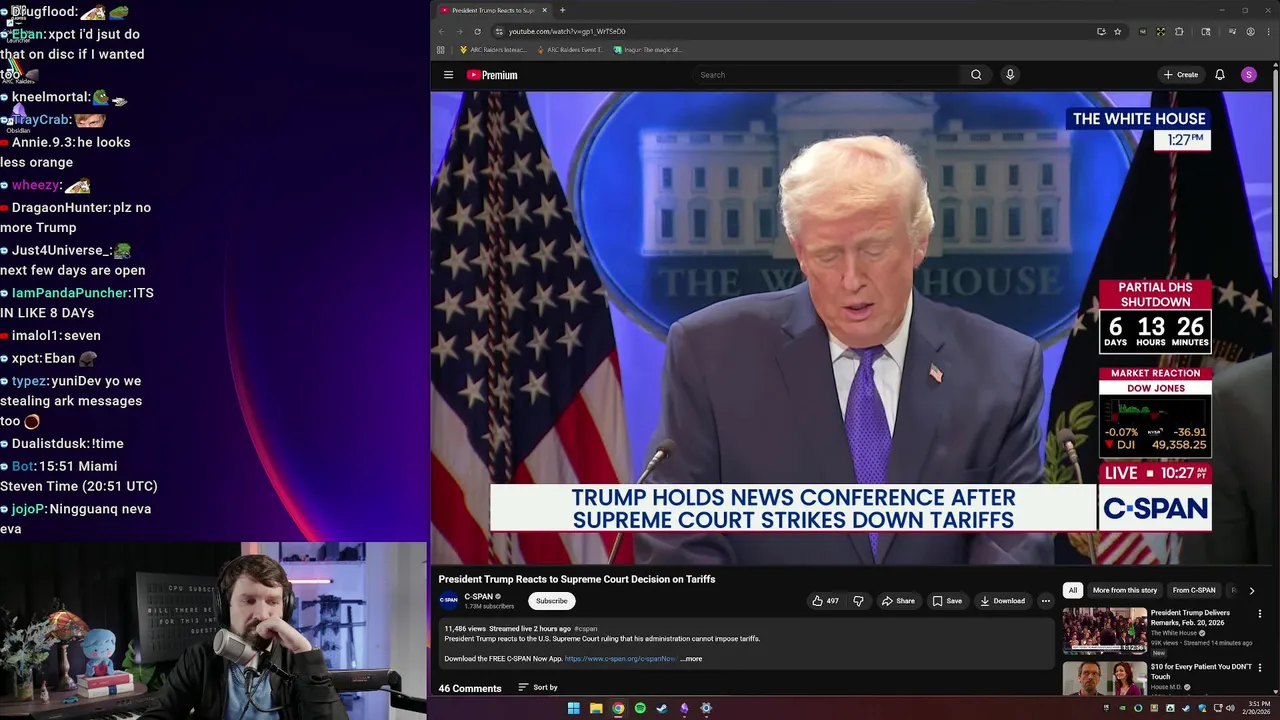This screenshot has height=720, width=1280.
Task: Open three-dot menu for $10 for Every Patient video
Action: (1260, 668)
